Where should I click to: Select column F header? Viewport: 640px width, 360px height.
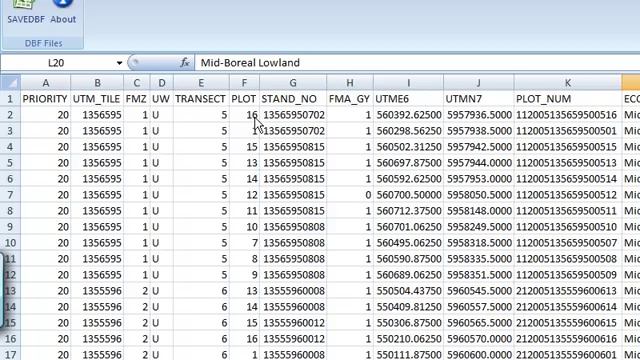click(244, 83)
